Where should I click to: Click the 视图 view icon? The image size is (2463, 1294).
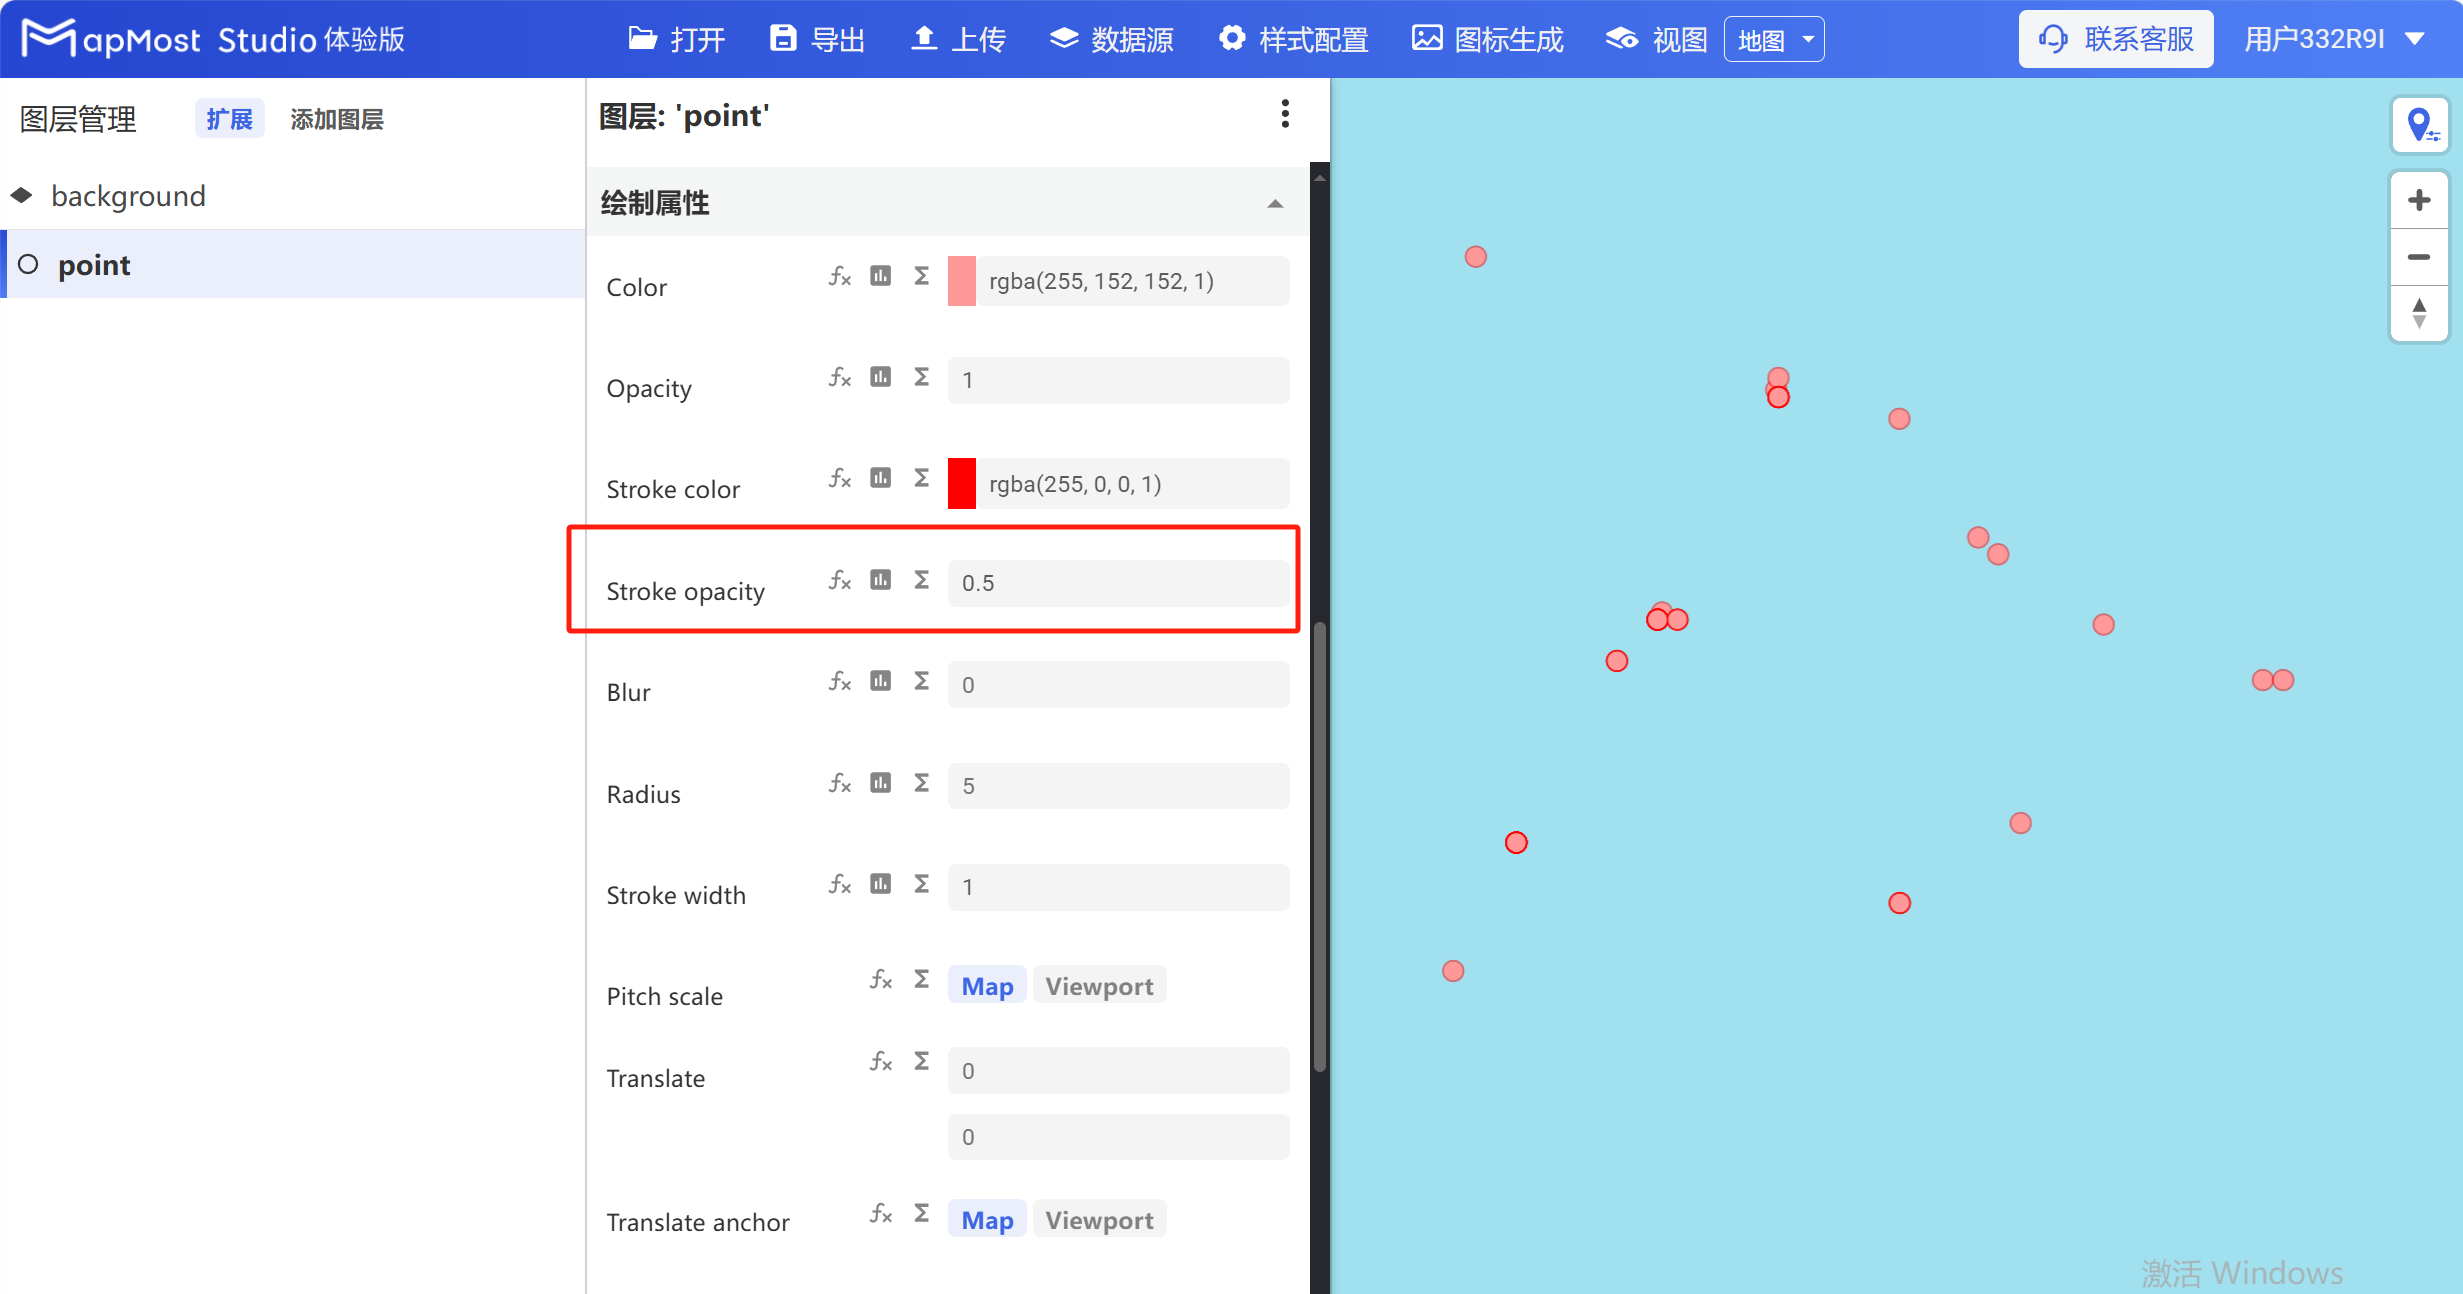click(1621, 39)
